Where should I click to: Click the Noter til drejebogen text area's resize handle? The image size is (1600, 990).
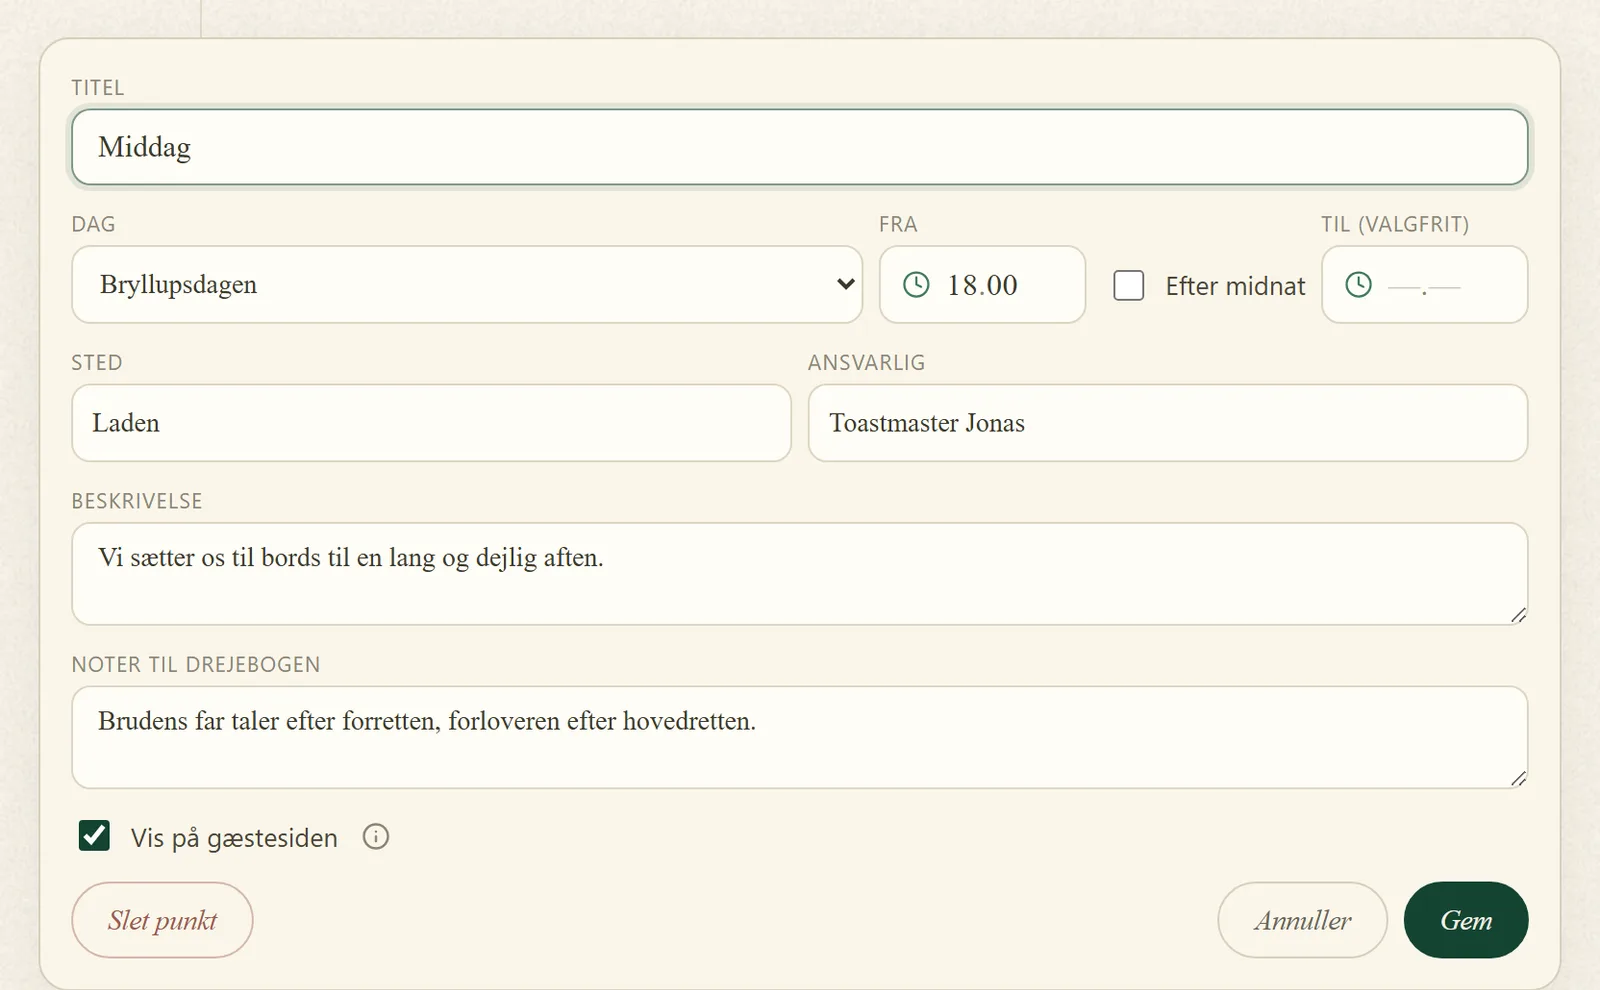(1518, 778)
